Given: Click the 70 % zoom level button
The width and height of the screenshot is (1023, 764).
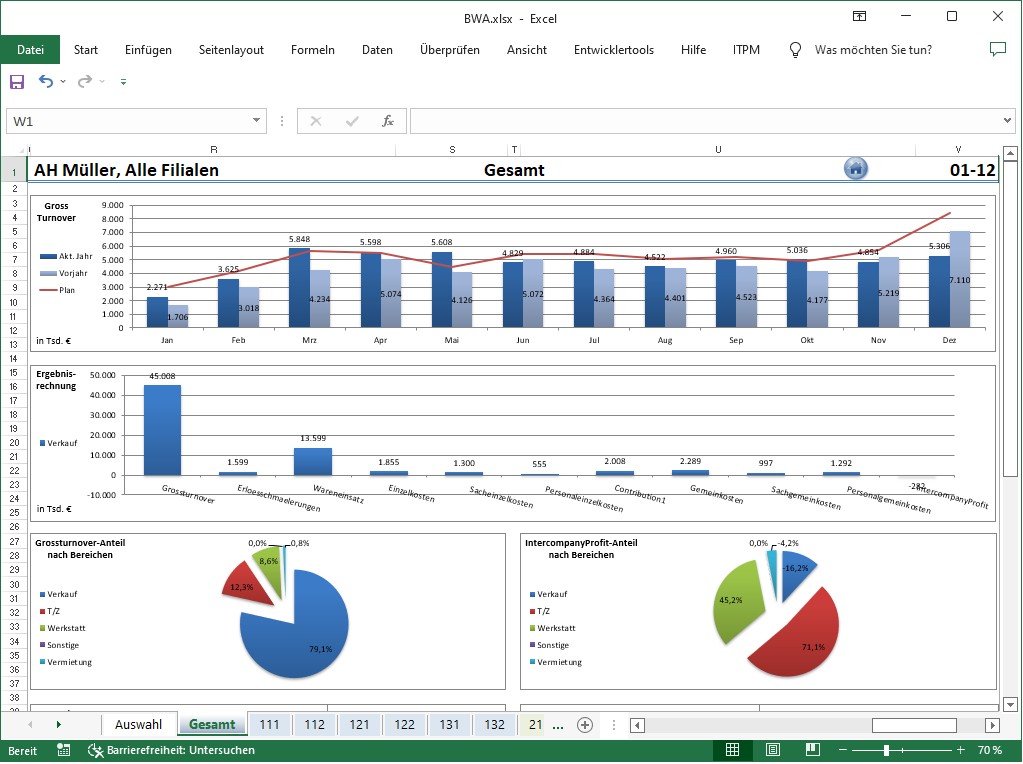Looking at the screenshot, I should pyautogui.click(x=989, y=750).
